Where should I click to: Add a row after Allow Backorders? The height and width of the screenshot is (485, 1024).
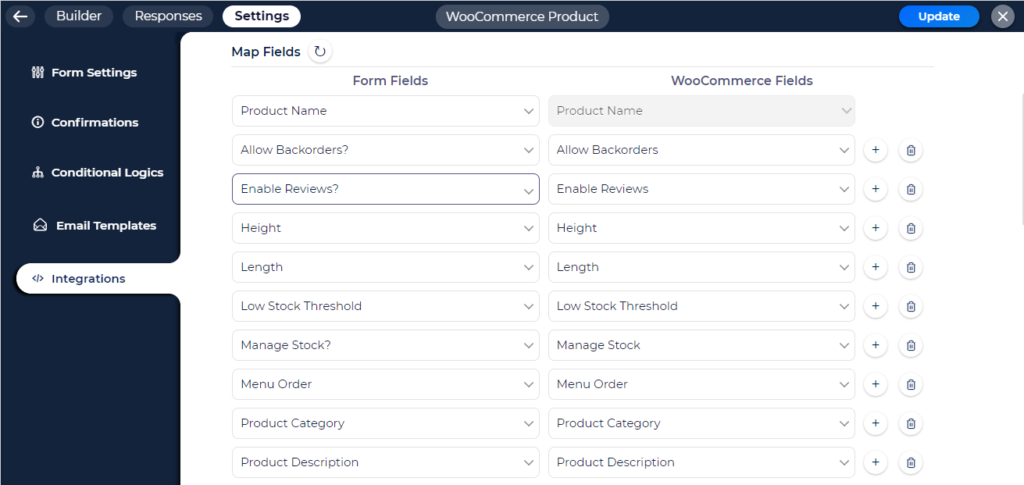(875, 150)
